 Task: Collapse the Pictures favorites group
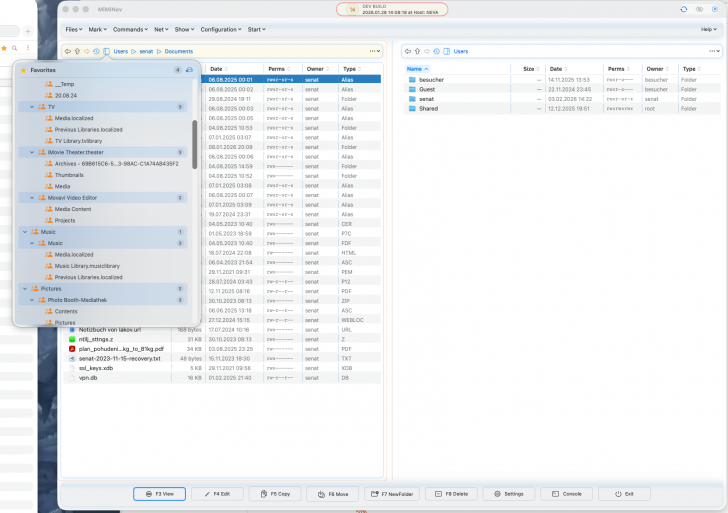coord(25,289)
